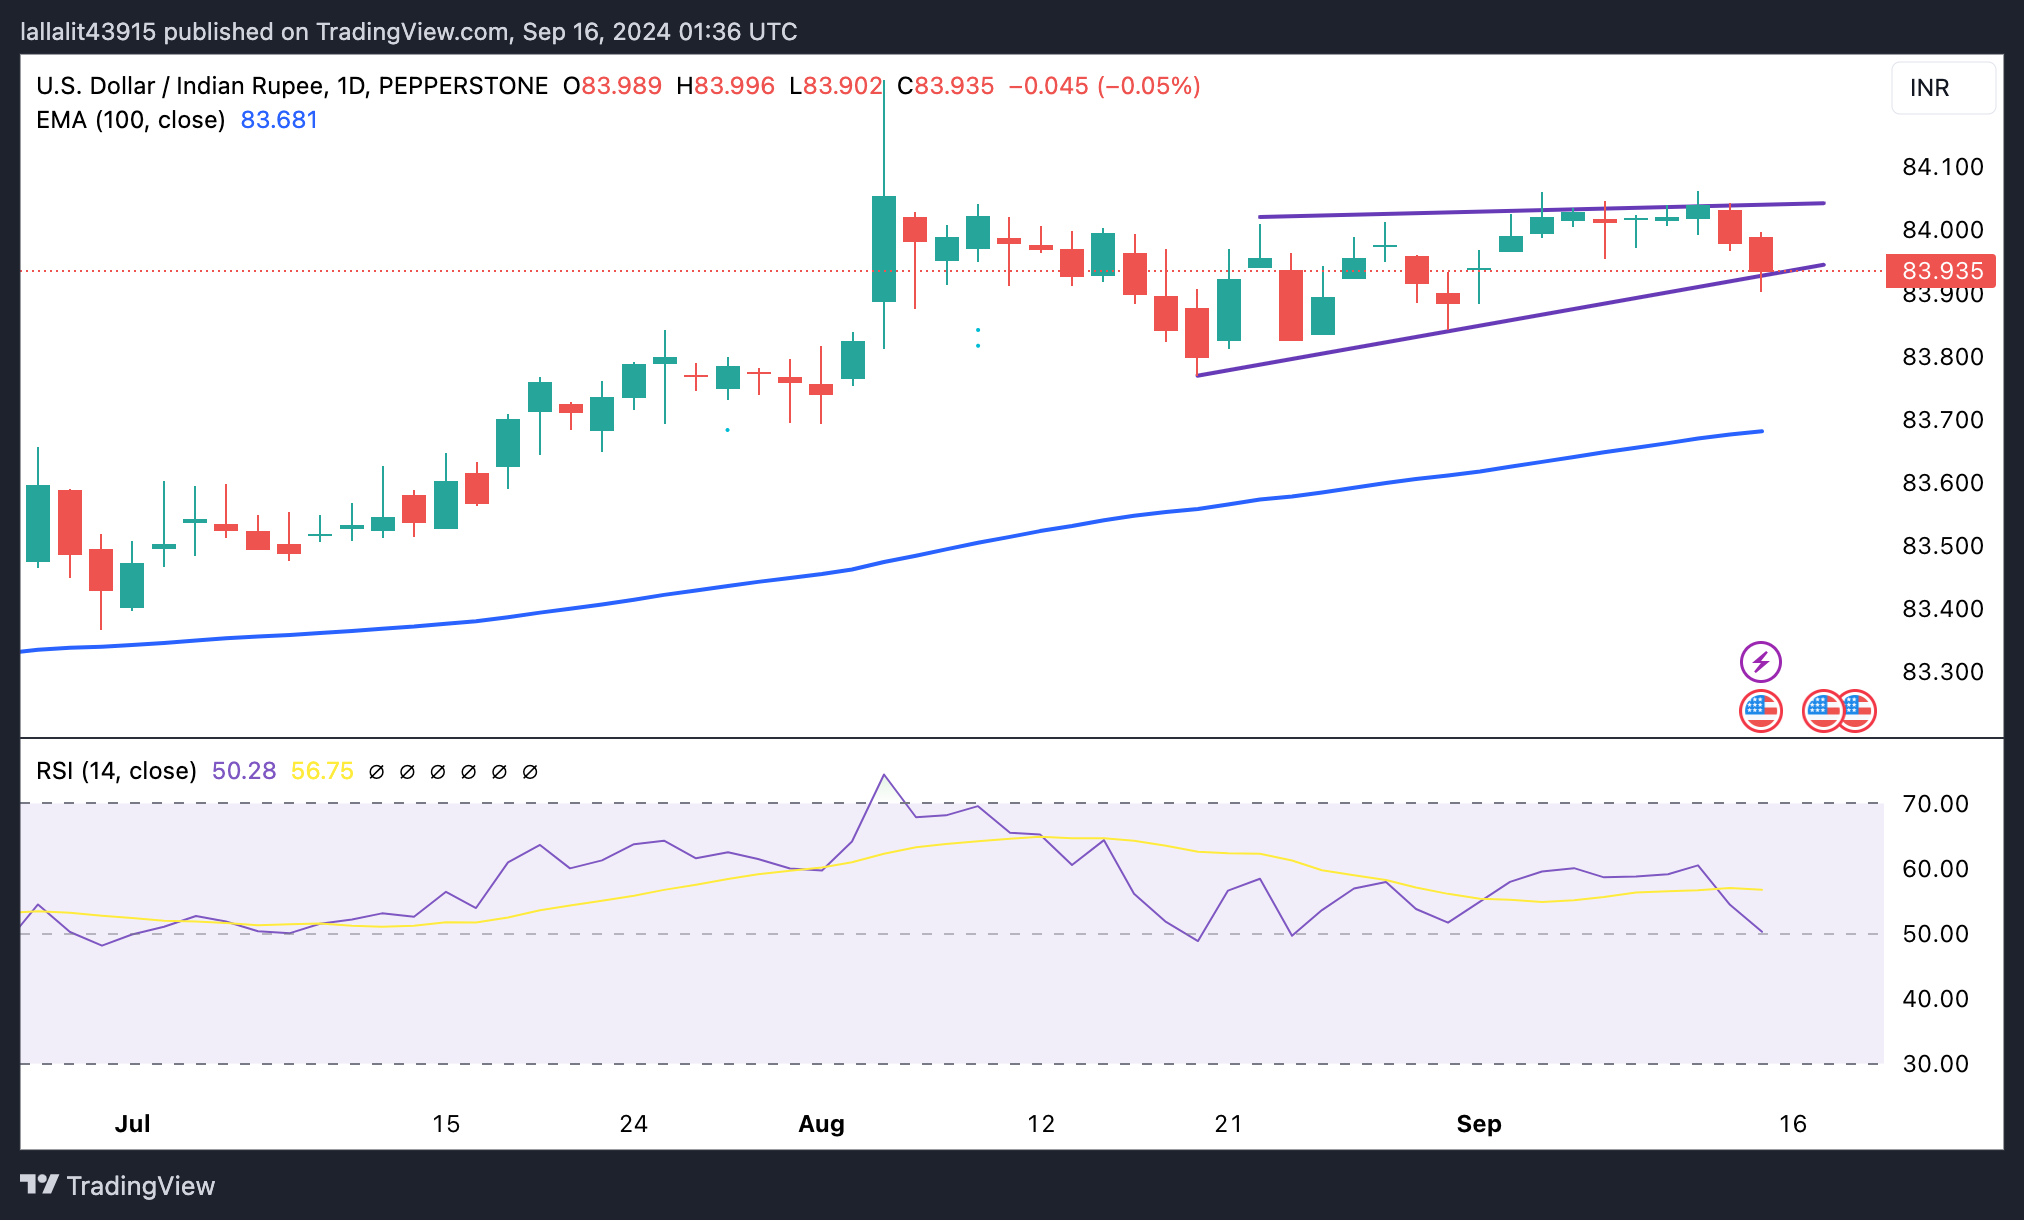The width and height of the screenshot is (2024, 1220).
Task: Click the blue EMA value 83.681
Action: pos(279,120)
